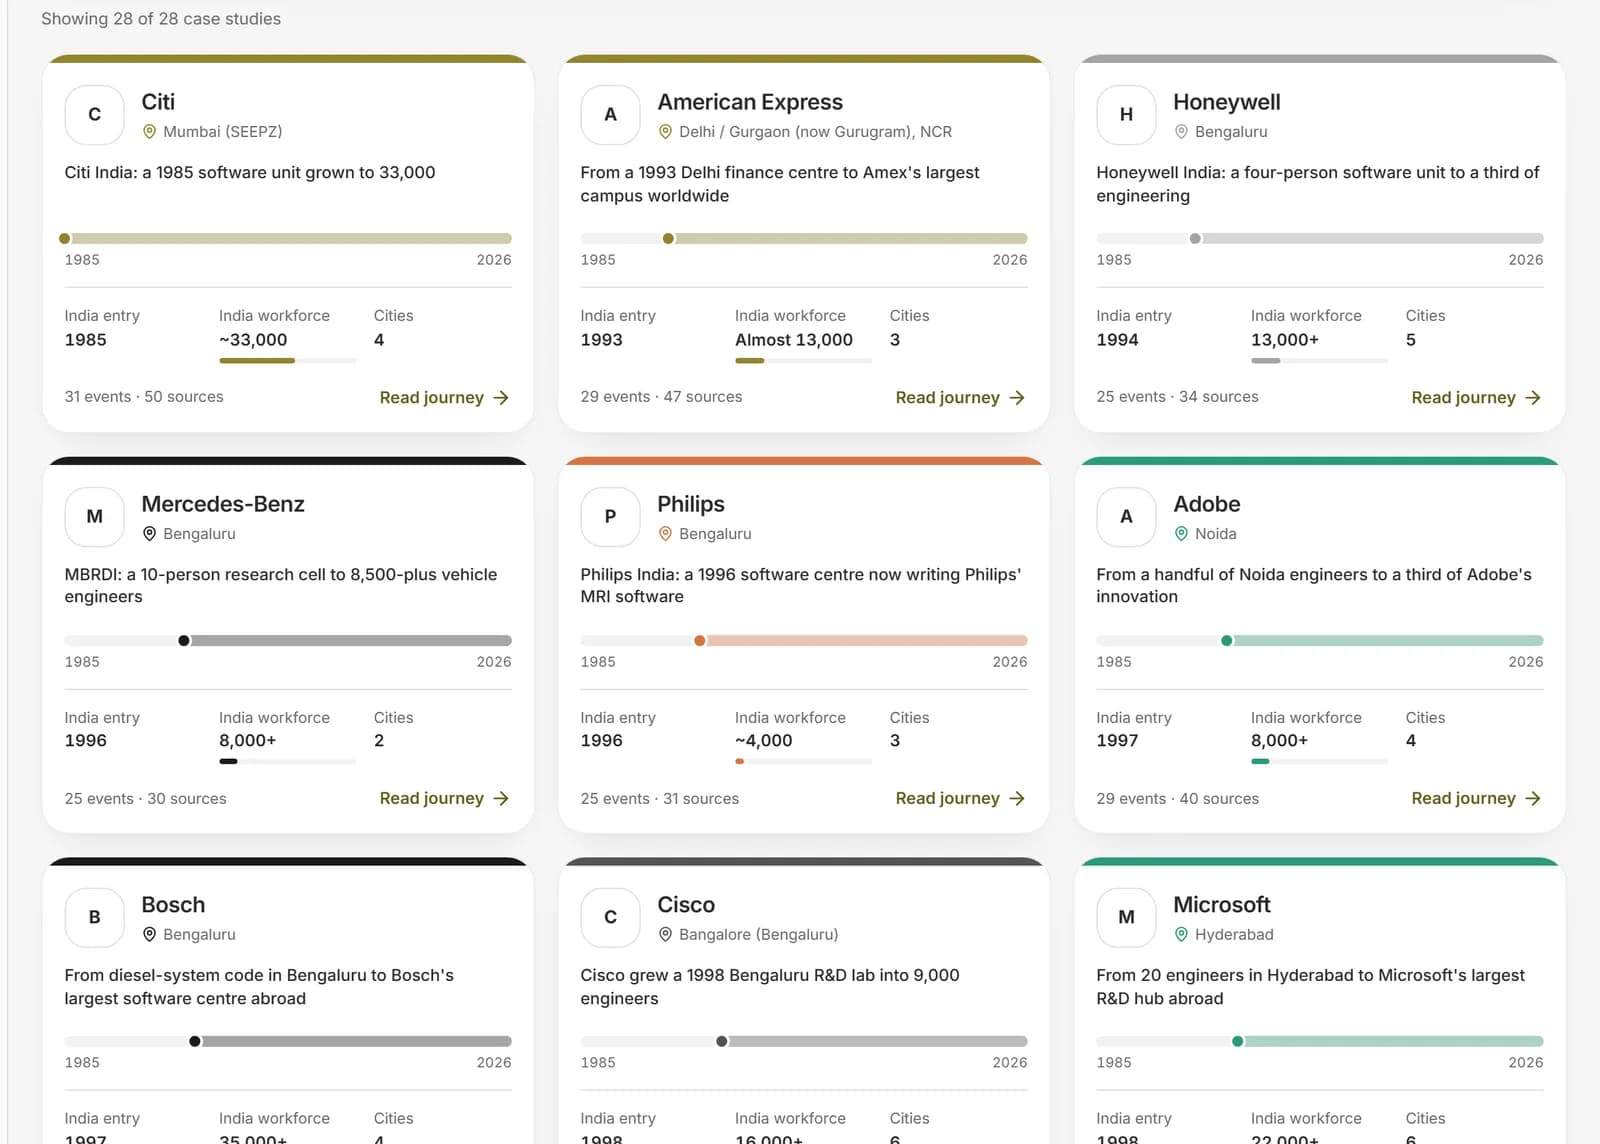
Task: Open Read journey for Honeywell
Action: click(1476, 398)
